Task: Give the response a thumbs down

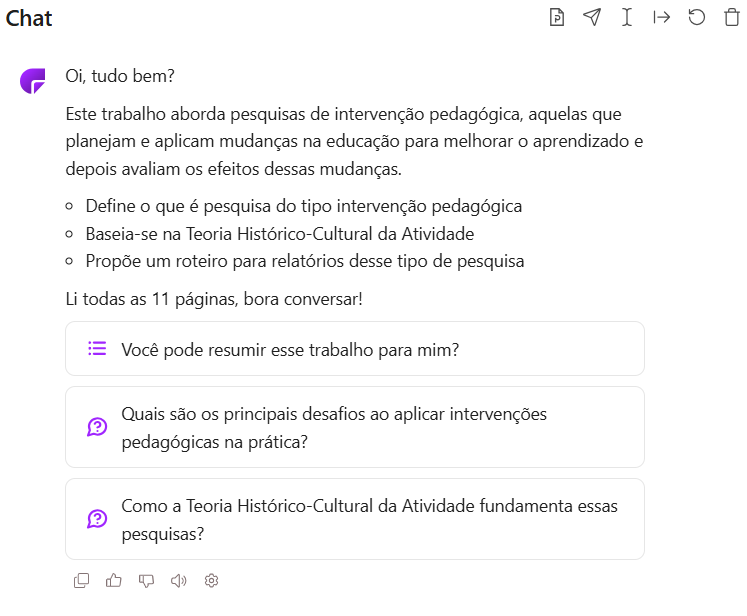Action: coord(146,580)
